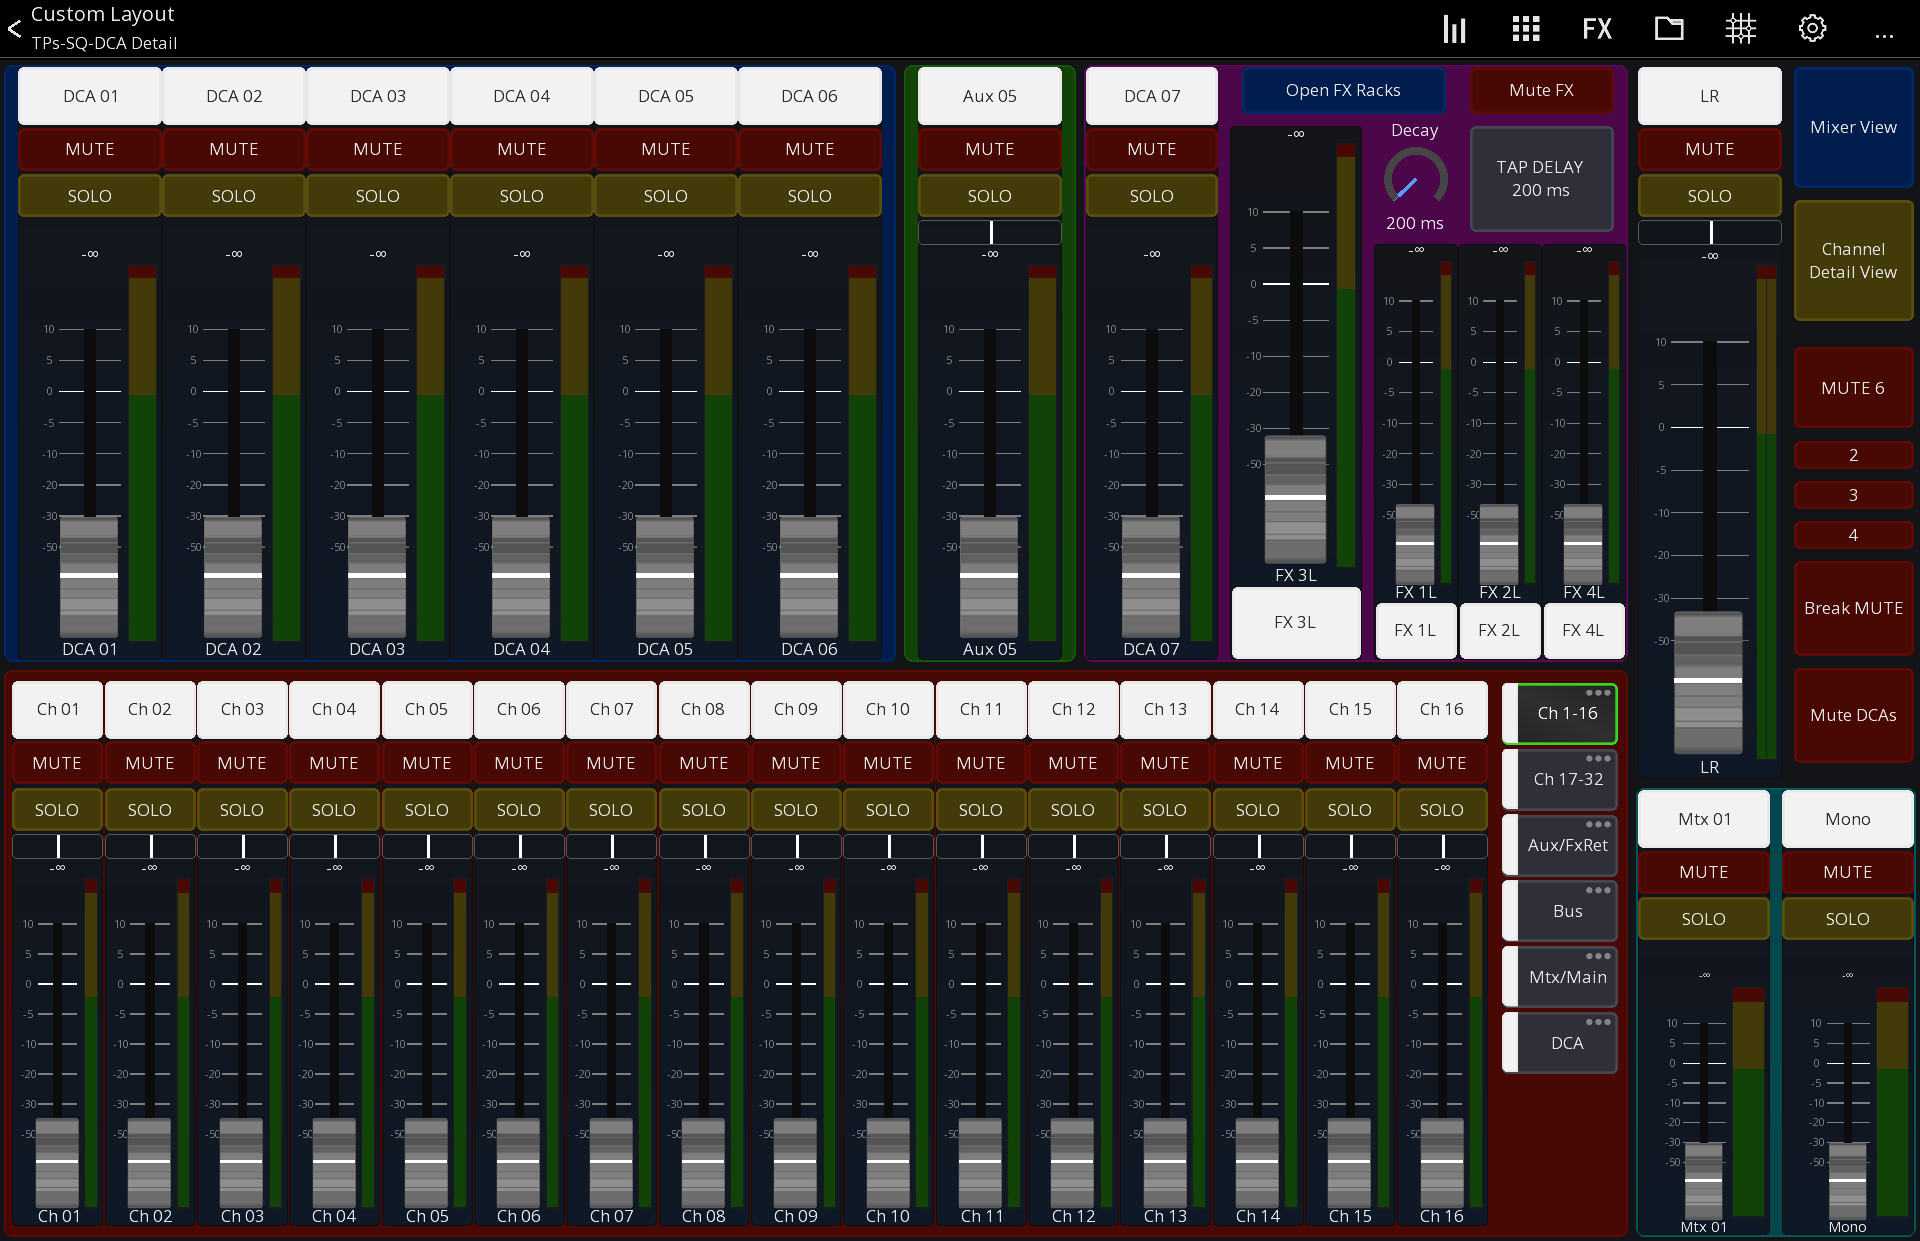Open the three-dot overflow menu

[x=1884, y=36]
